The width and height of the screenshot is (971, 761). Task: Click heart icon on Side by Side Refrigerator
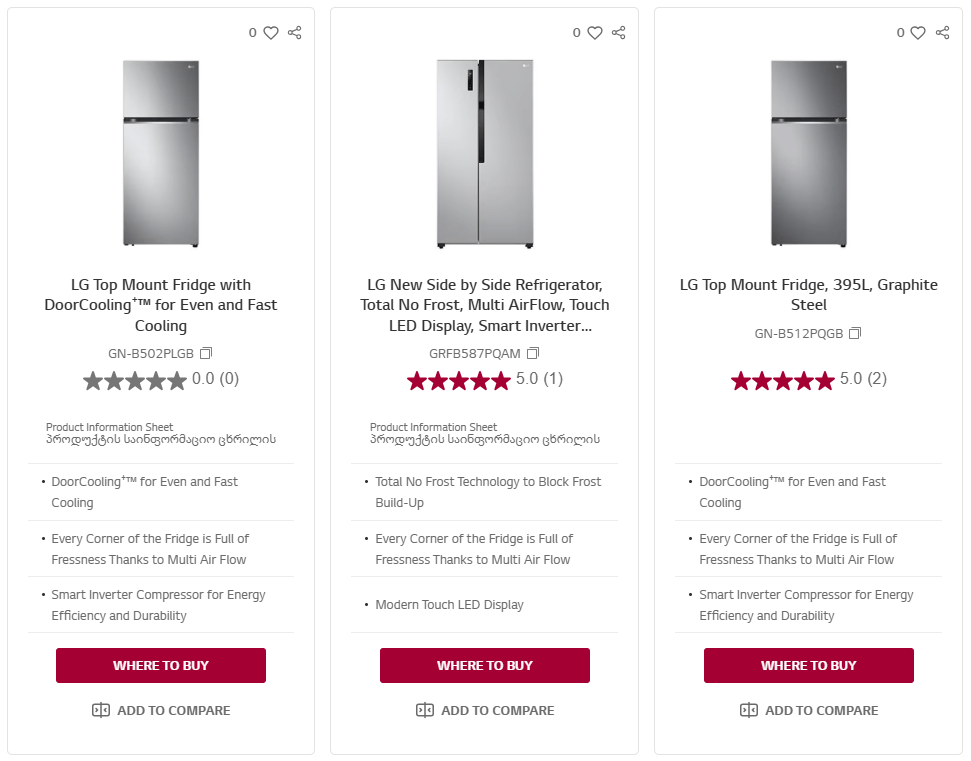[x=595, y=33]
